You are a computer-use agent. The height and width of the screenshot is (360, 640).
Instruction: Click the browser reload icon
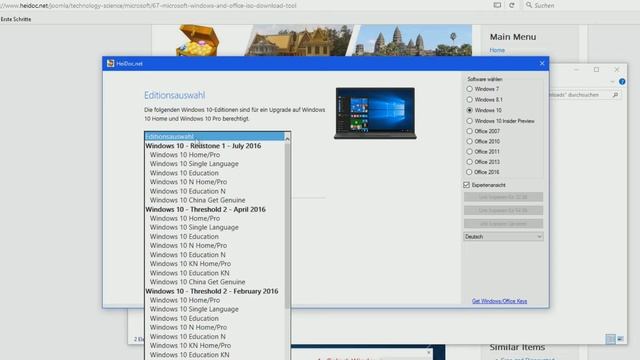click(511, 5)
